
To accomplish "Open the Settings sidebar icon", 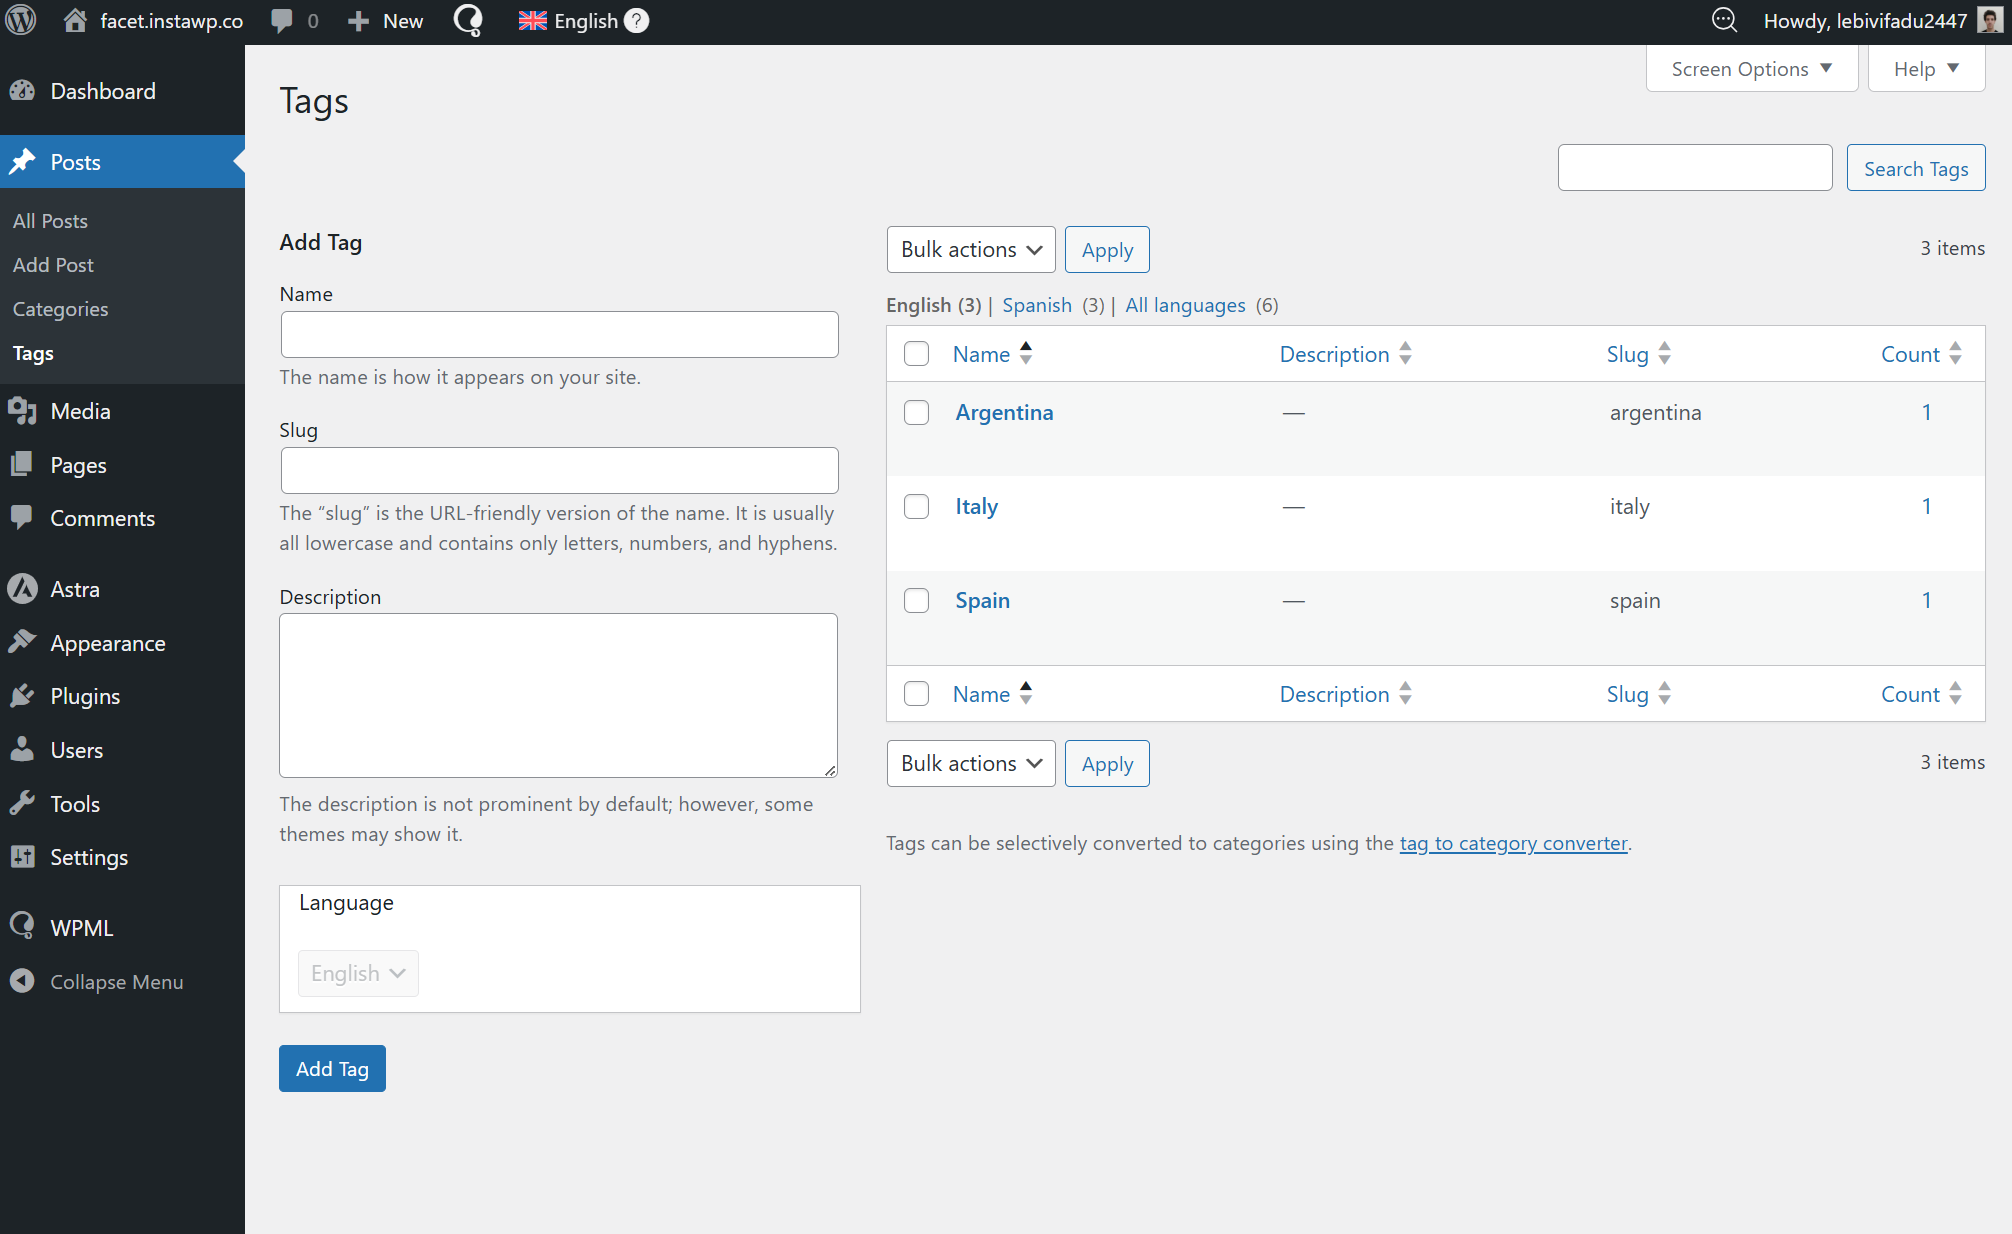I will click(22, 857).
